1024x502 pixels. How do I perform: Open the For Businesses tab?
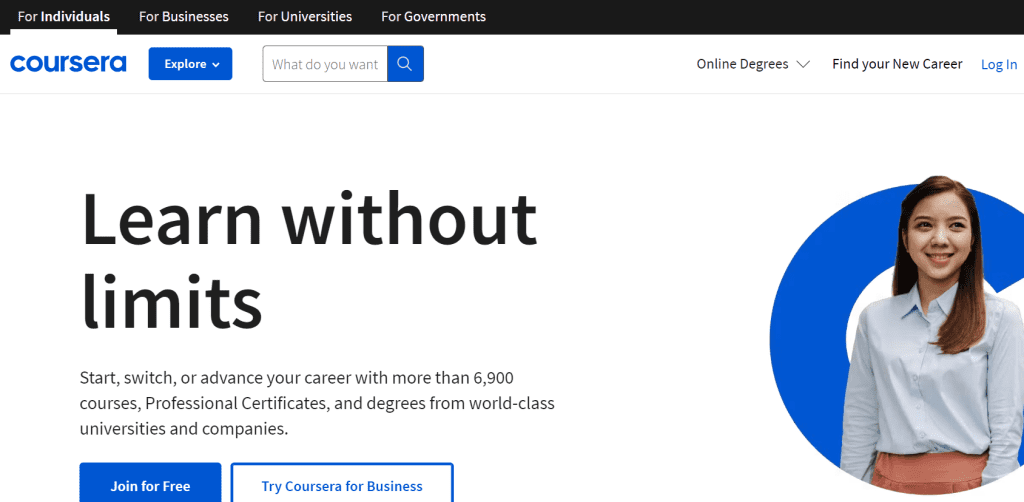(183, 17)
